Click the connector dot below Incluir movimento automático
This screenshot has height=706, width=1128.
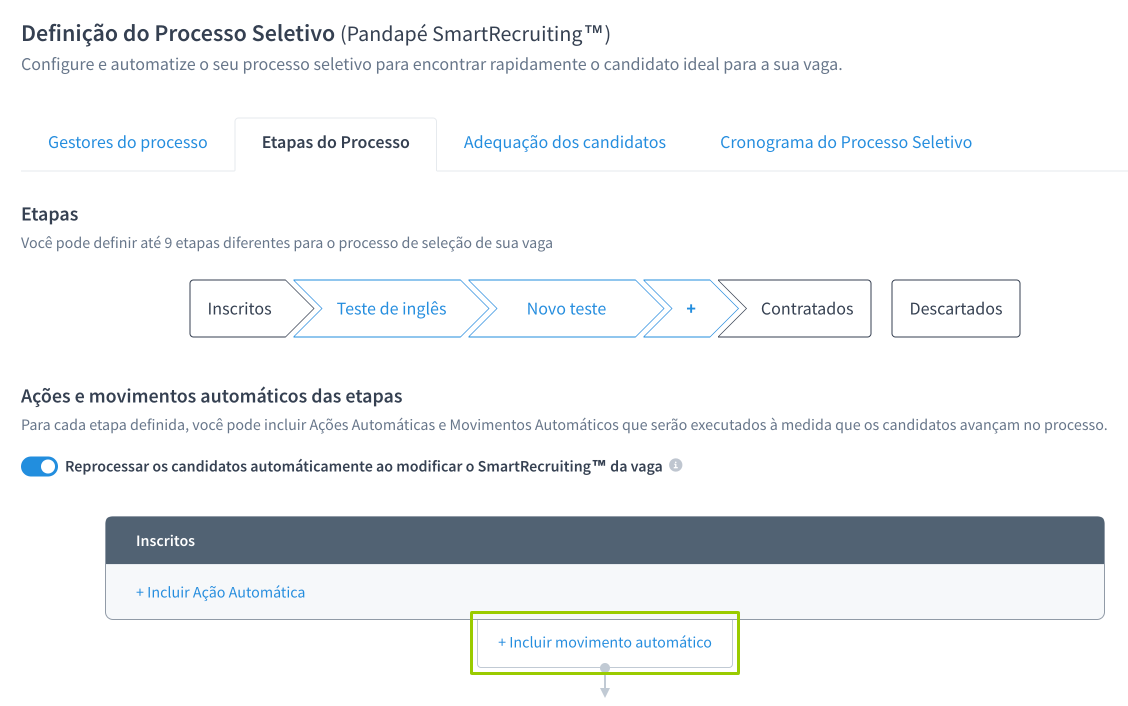click(x=604, y=667)
